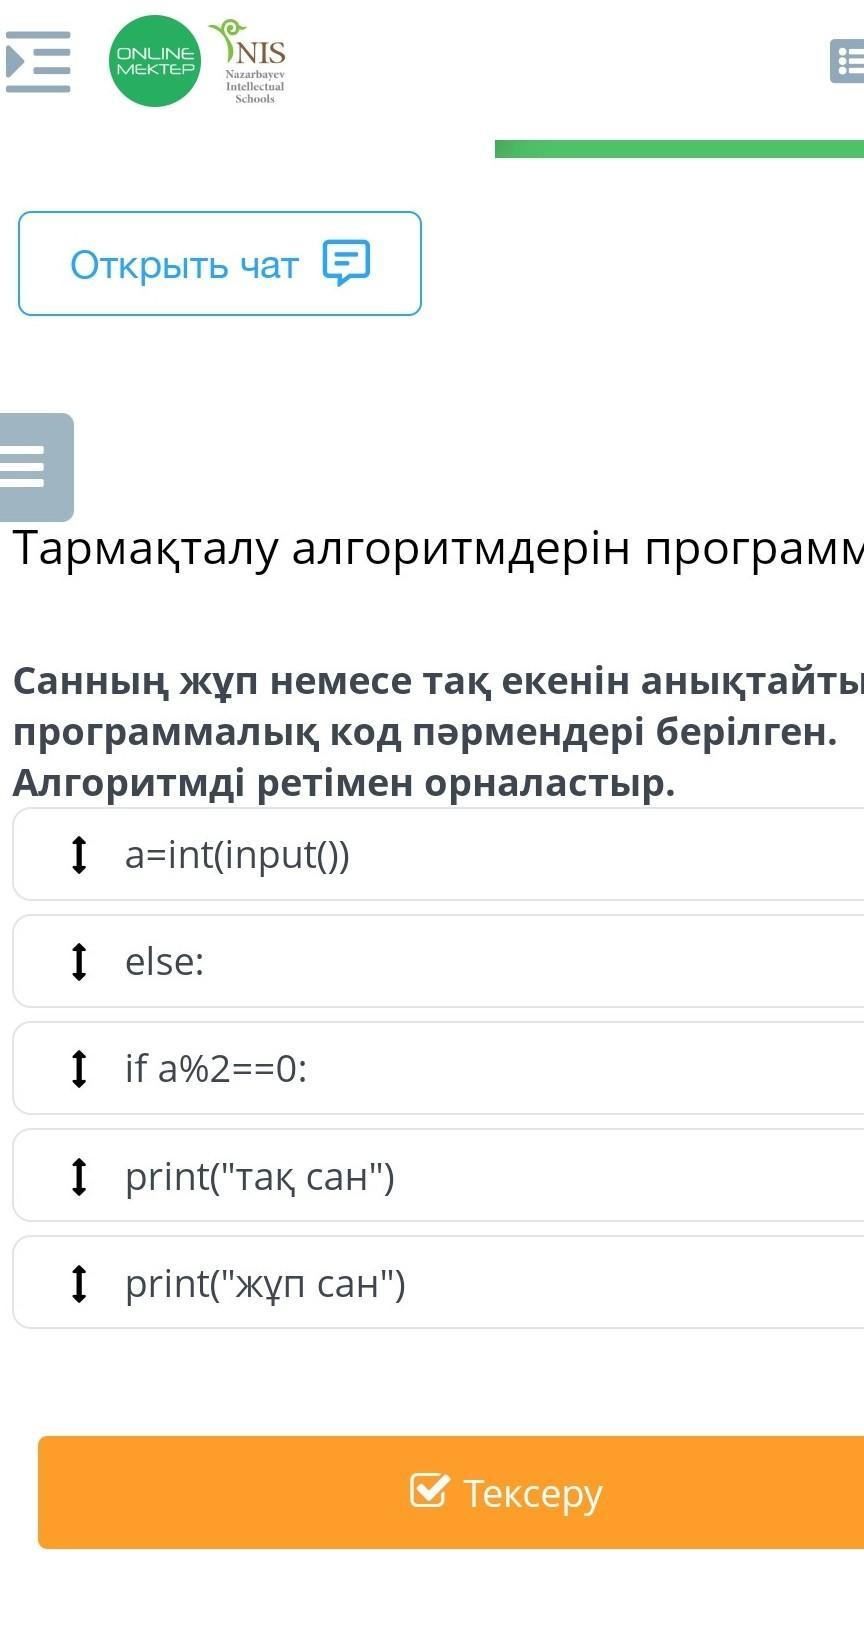Click the reorder handle next to if a%2==0:
The image size is (864, 1629).
tap(79, 1068)
